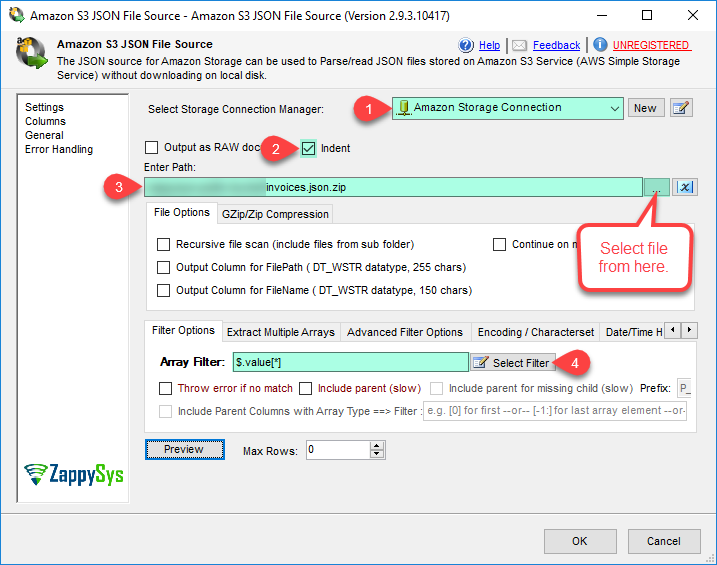Screen dimensions: 717x565
Task: Click the variable expression icon beside path
Action: [x=685, y=187]
